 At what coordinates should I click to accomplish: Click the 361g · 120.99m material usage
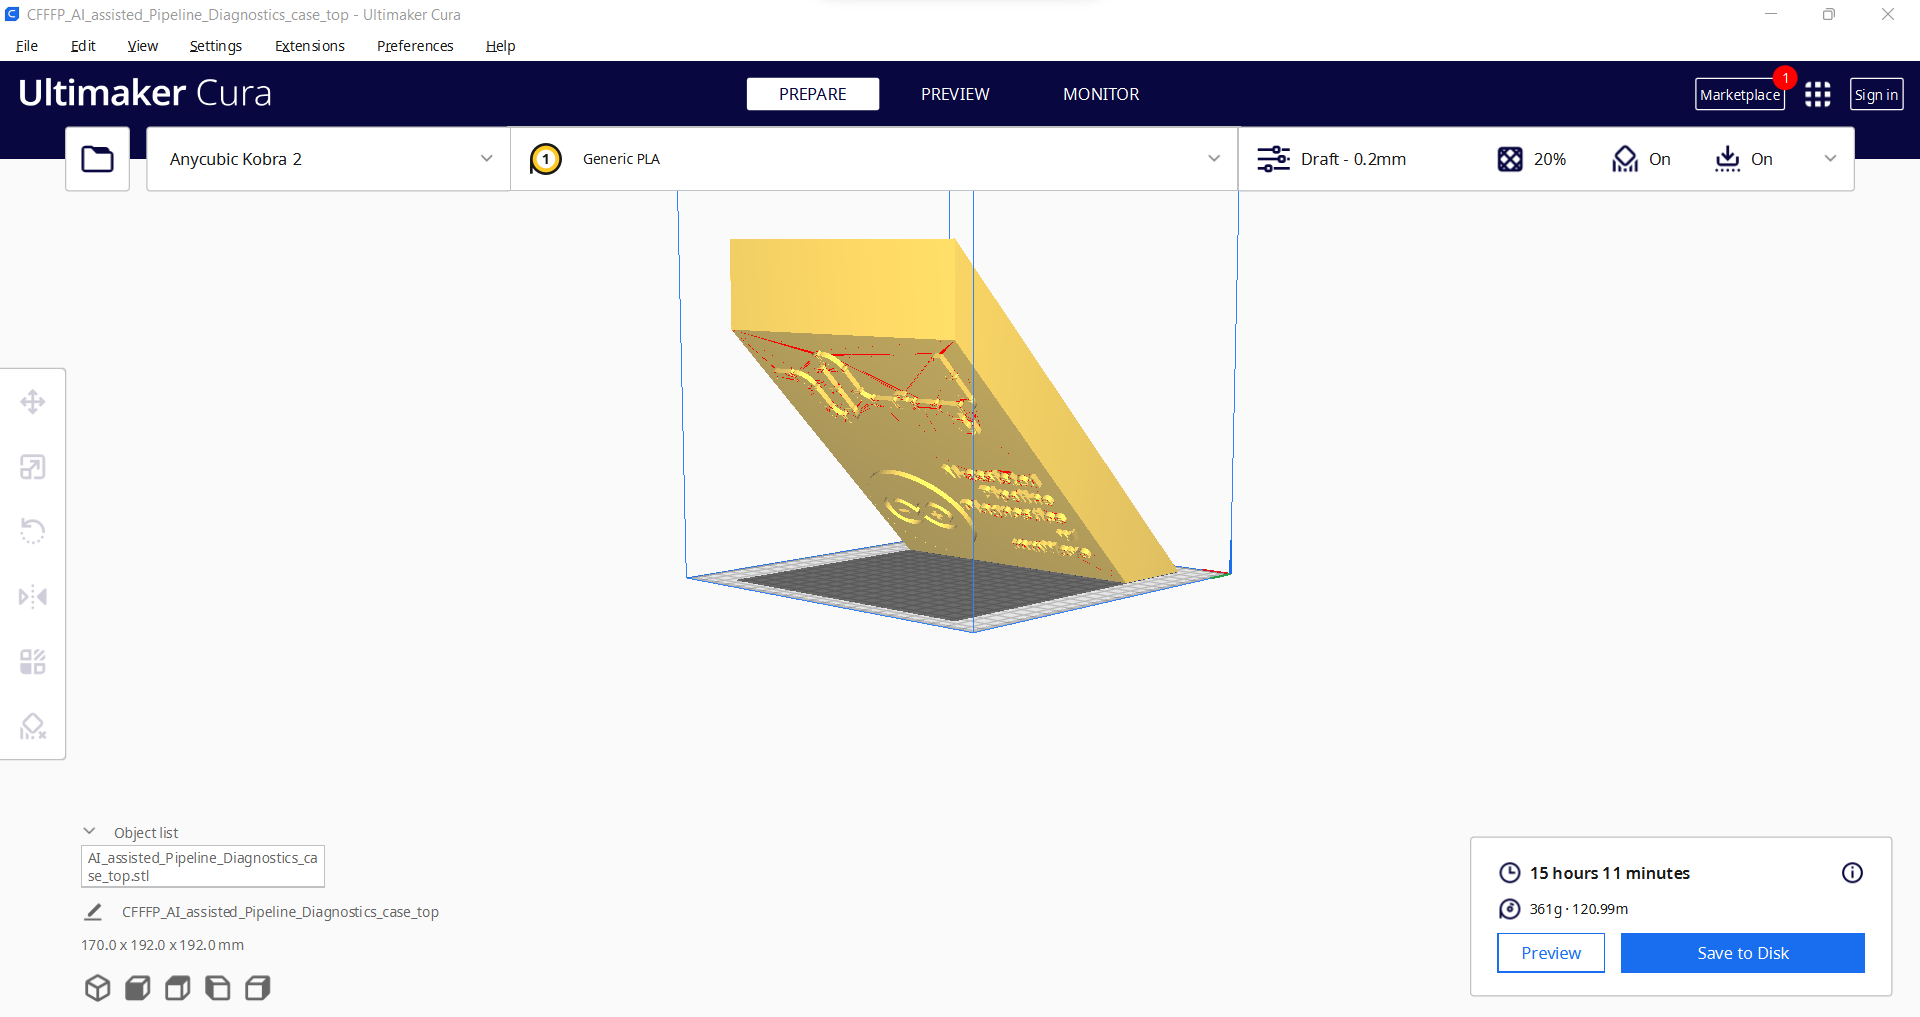(1579, 909)
